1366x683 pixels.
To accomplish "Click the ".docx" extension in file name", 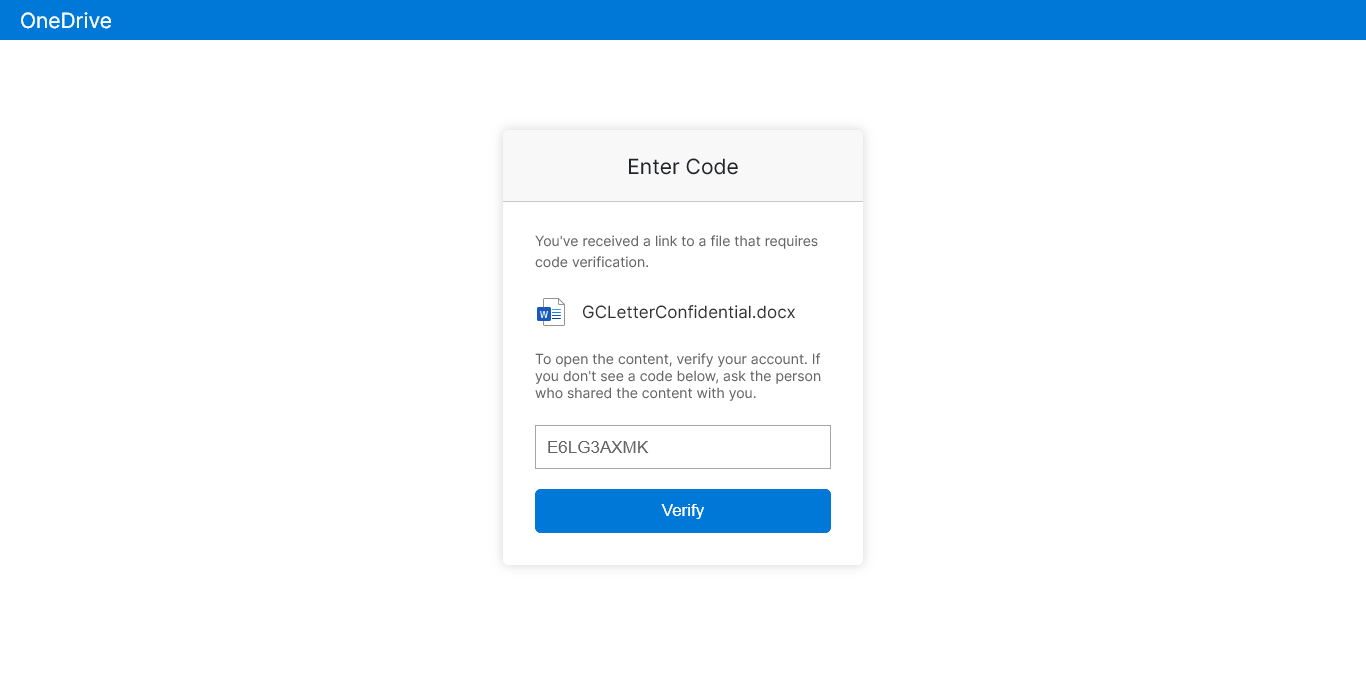I will (774, 312).
